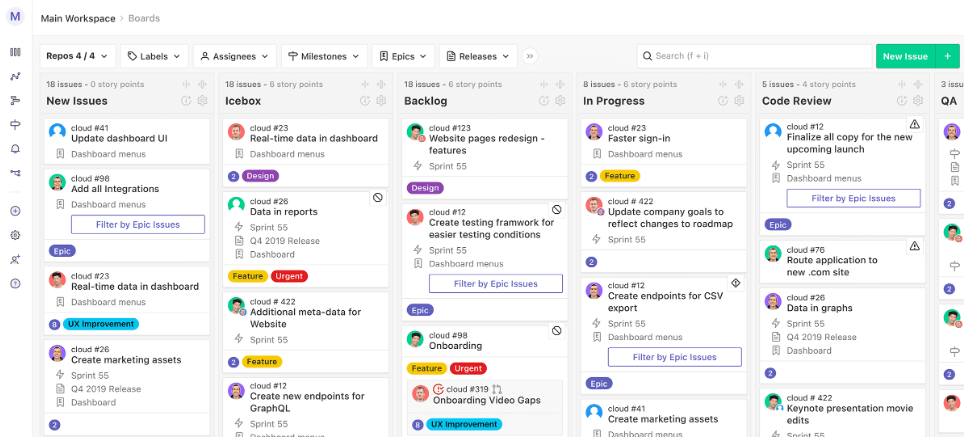Open the Keynote presentation movie edits issue

(850, 414)
